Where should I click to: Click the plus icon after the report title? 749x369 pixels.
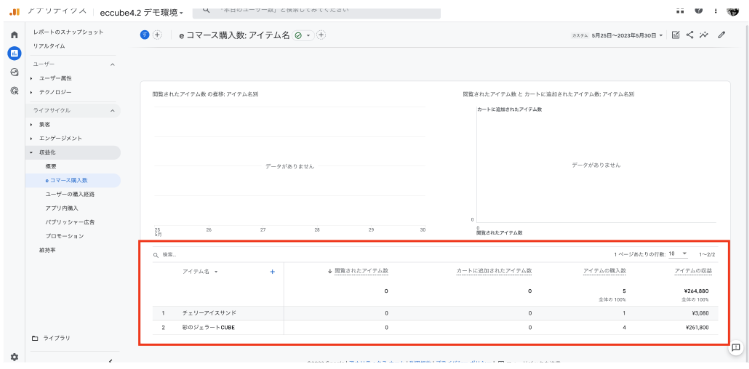[321, 35]
